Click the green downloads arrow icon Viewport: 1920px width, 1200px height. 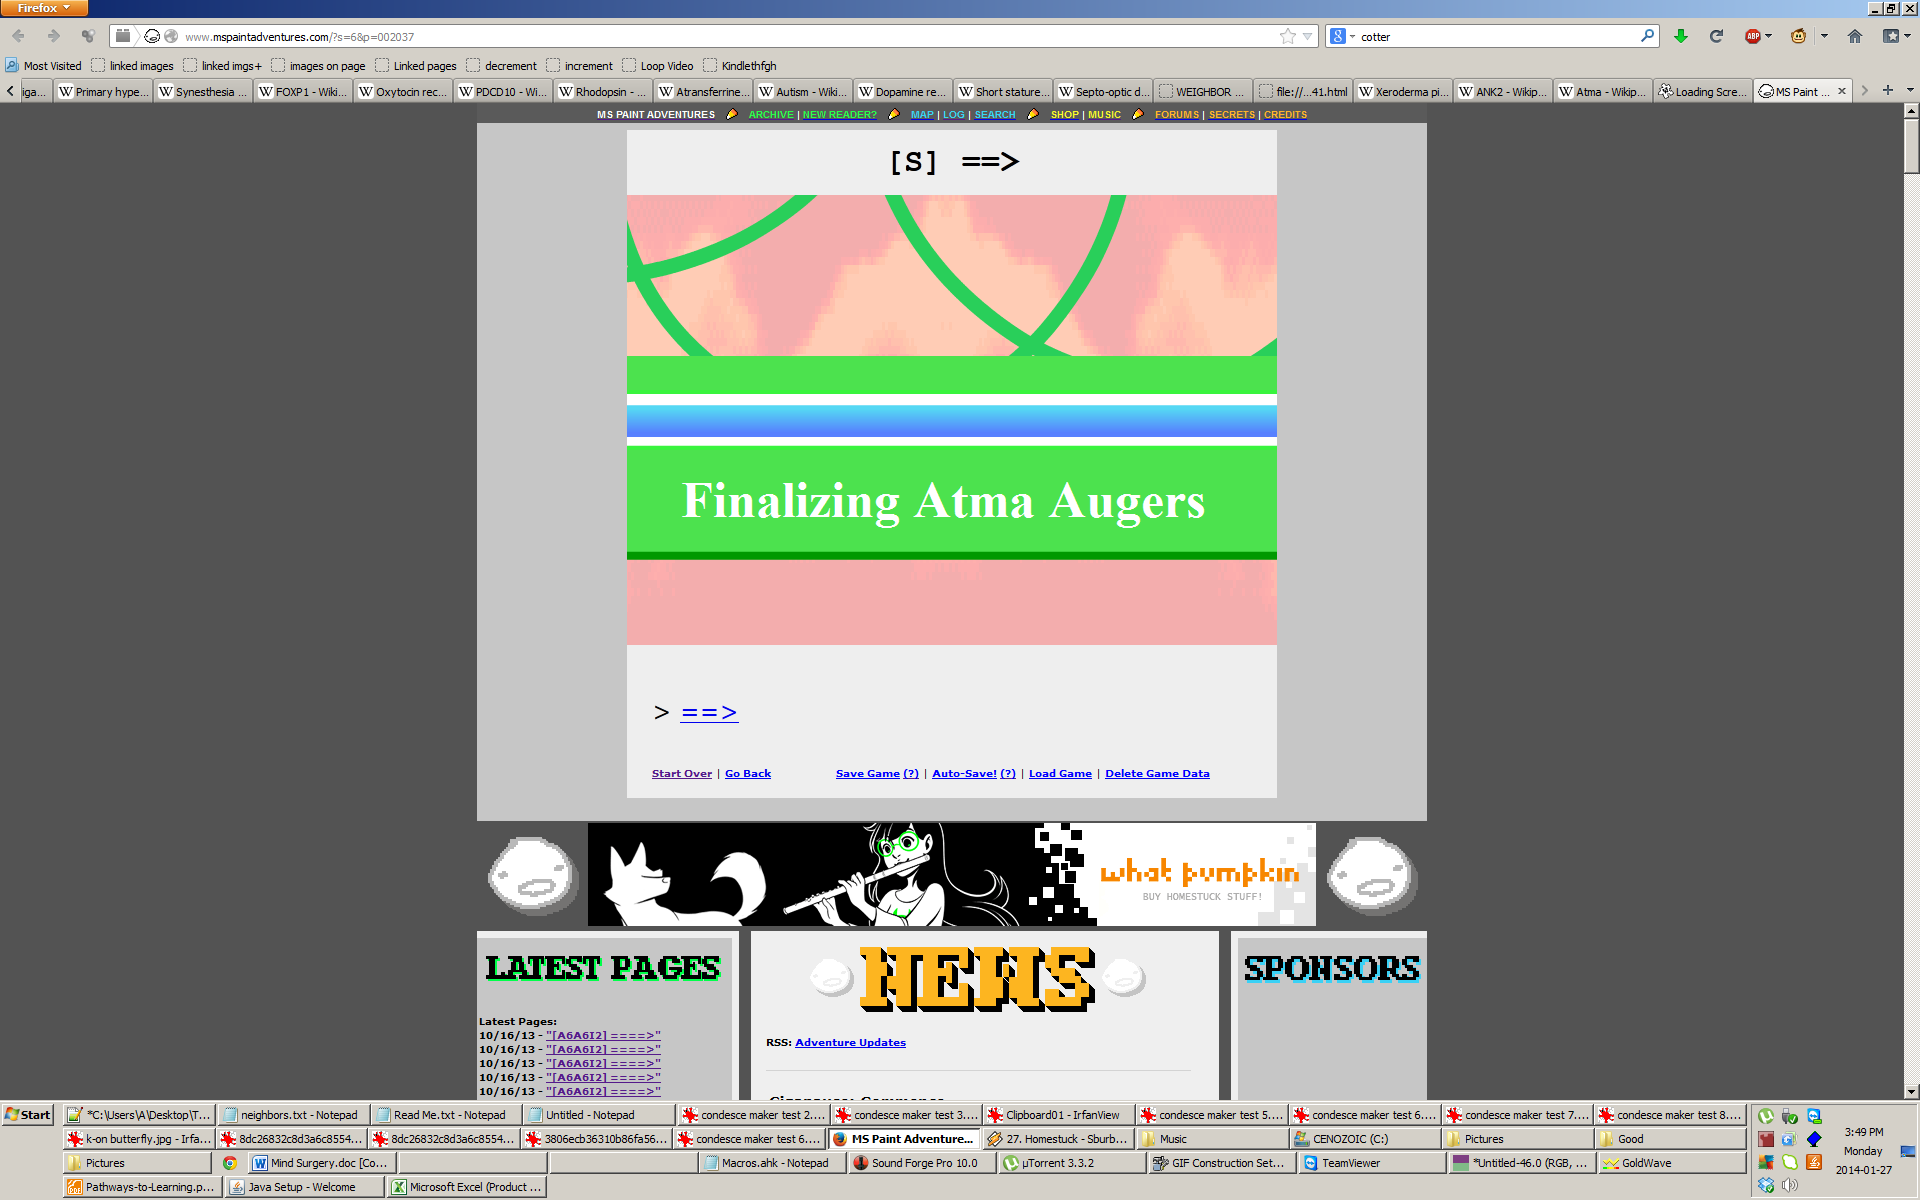tap(1681, 36)
